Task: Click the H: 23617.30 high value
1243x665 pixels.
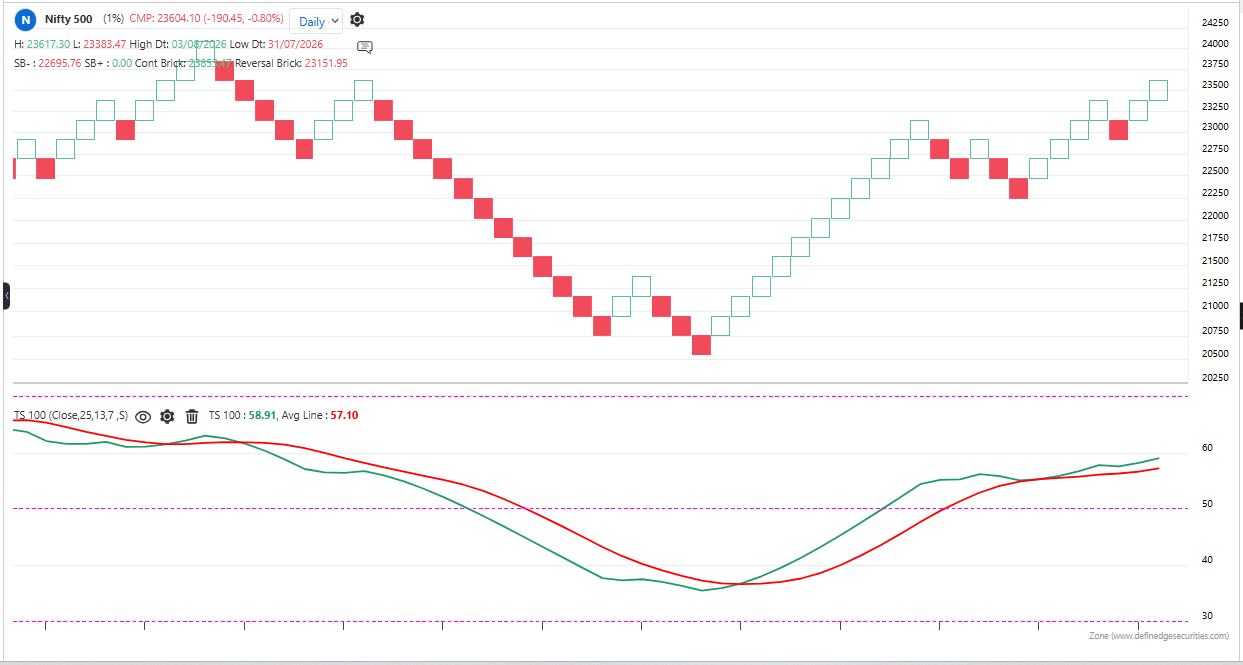Action: point(42,44)
